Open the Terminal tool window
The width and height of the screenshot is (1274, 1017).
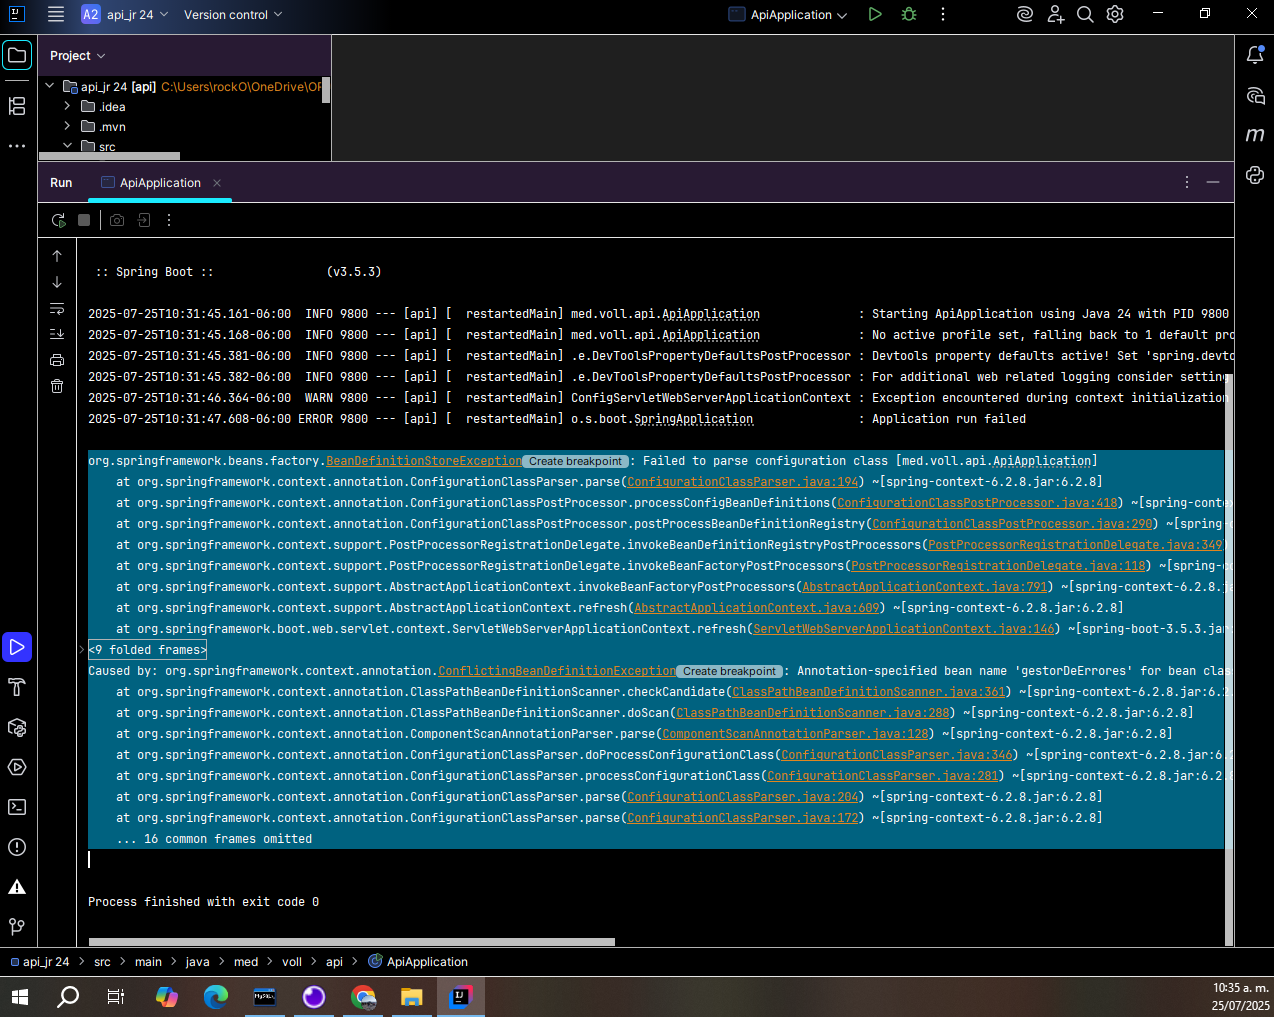(17, 807)
